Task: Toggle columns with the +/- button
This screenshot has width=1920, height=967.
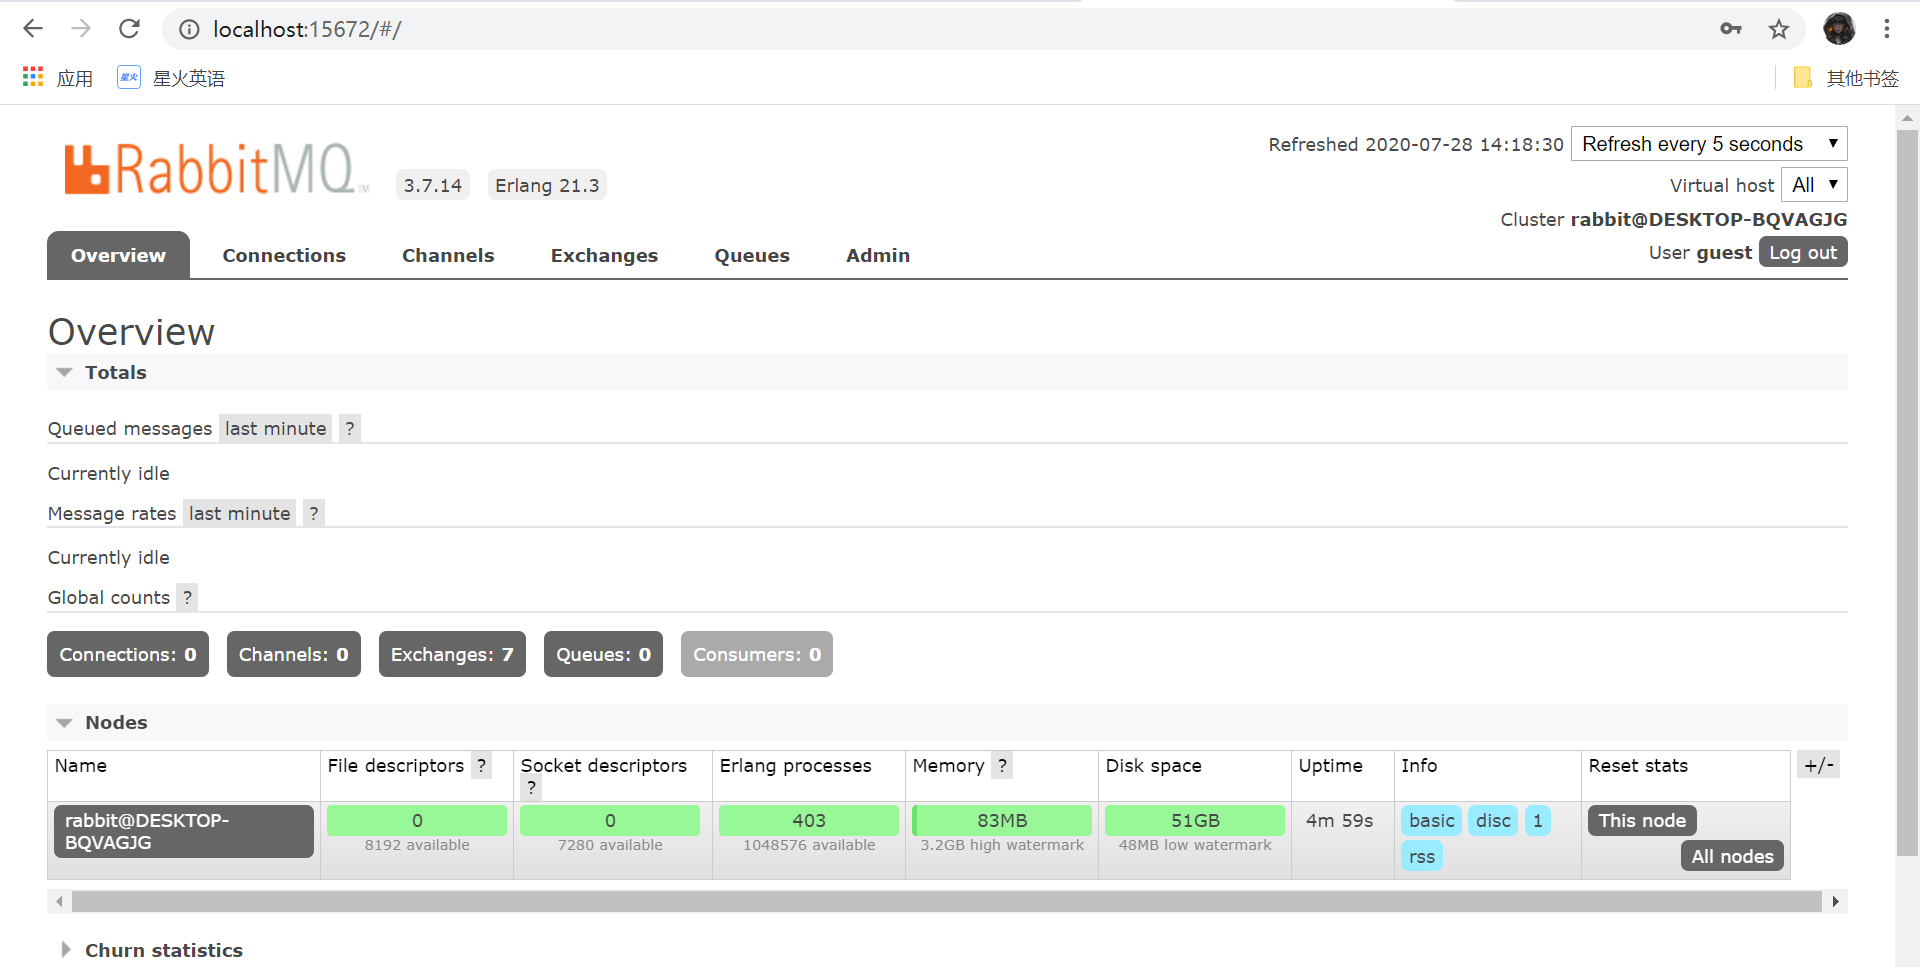Action: coord(1818,765)
